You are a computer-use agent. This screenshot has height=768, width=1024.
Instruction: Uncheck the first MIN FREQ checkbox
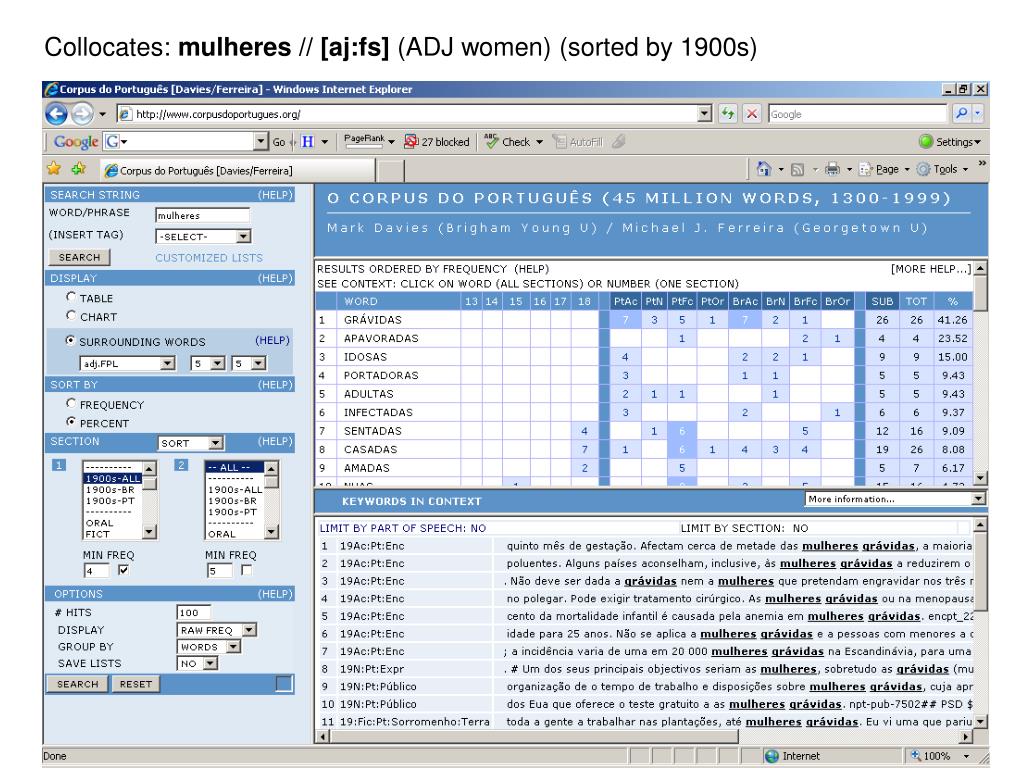pos(123,570)
